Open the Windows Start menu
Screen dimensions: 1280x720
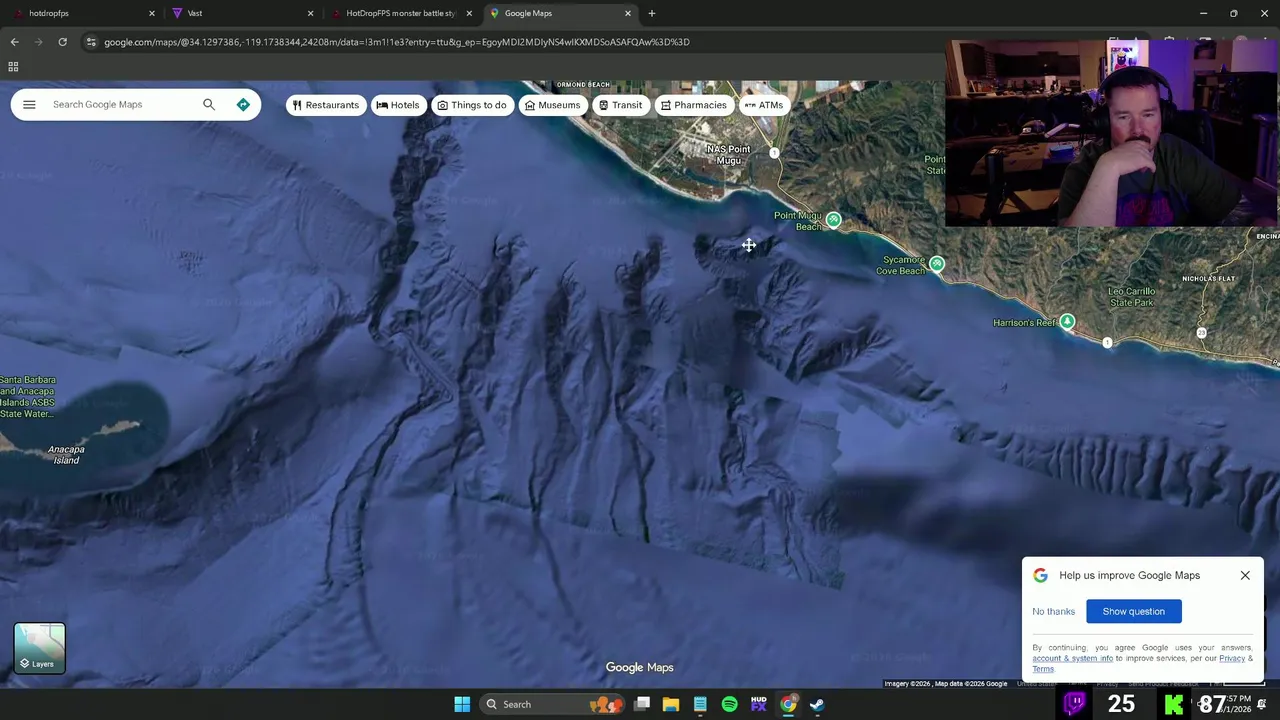coord(462,704)
